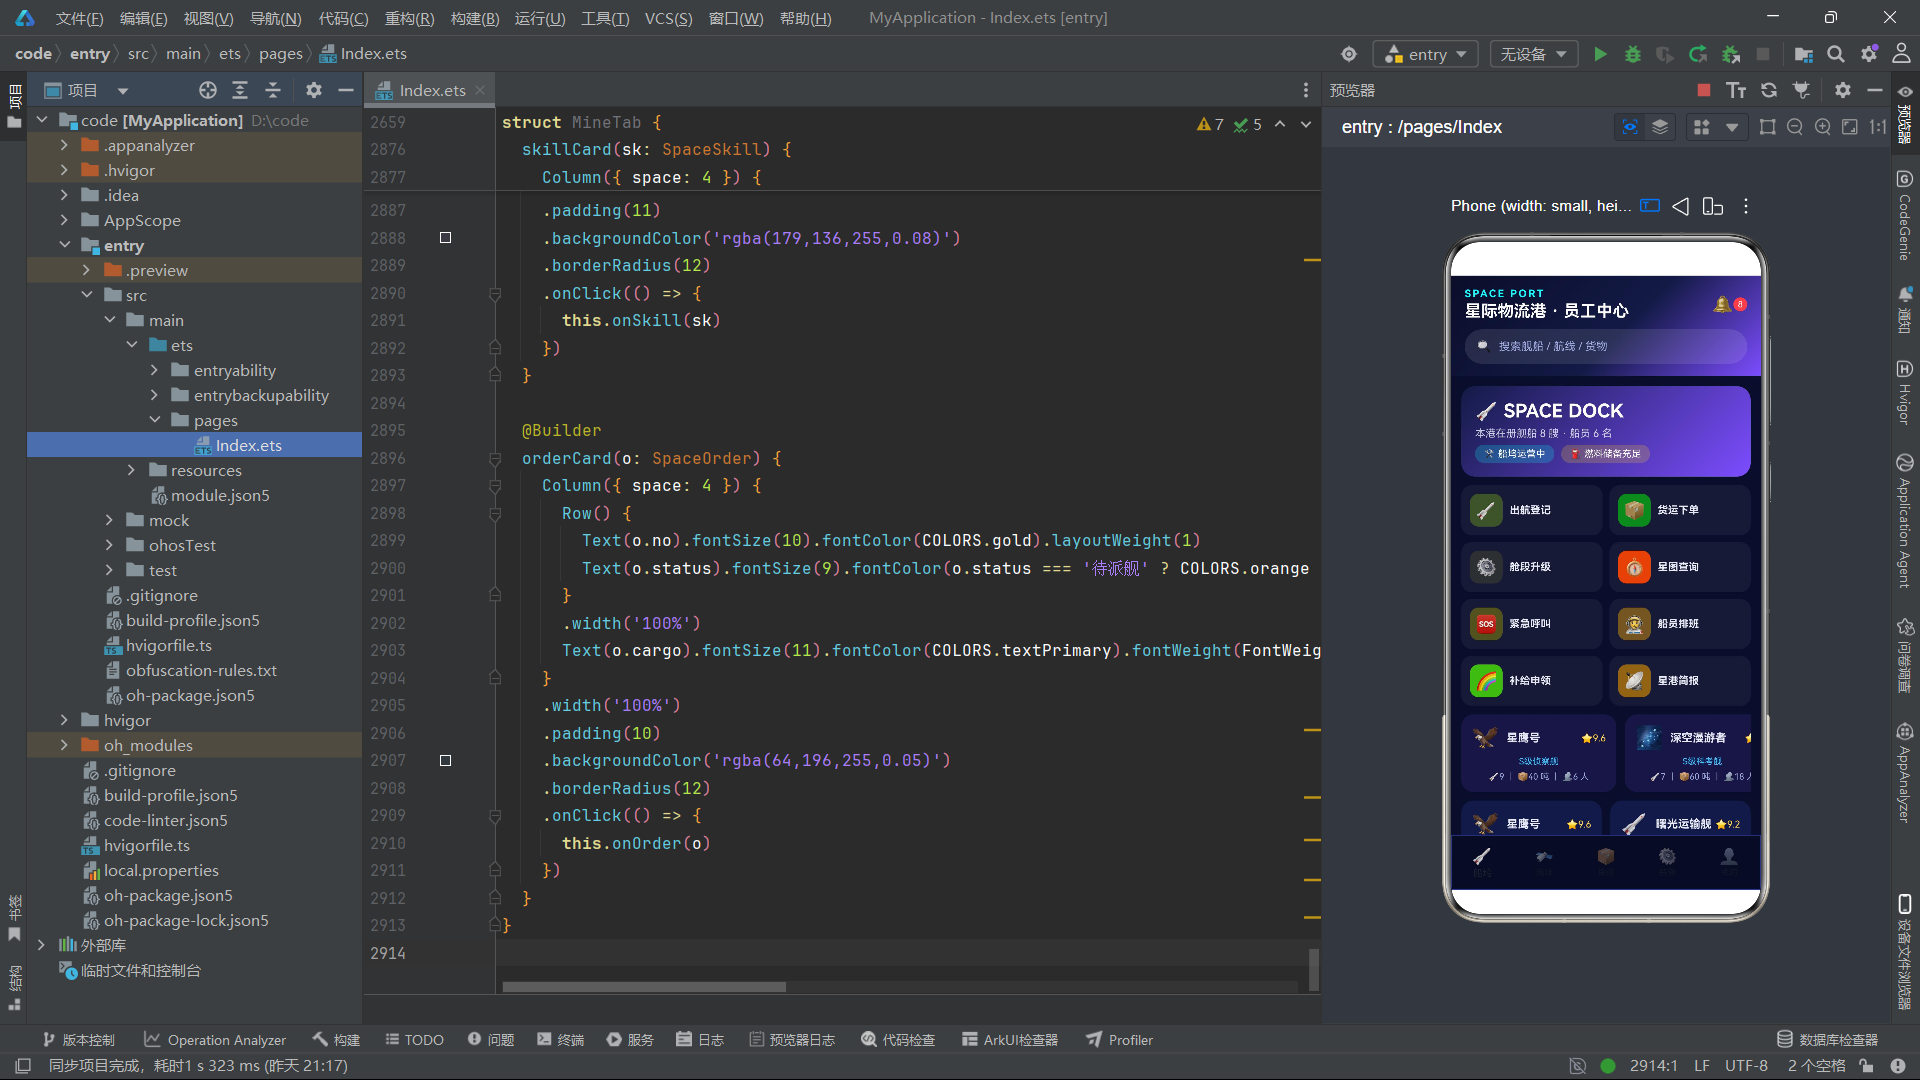Hide the project tool window
Image resolution: width=1920 pixels, height=1080 pixels.
pos(346,90)
